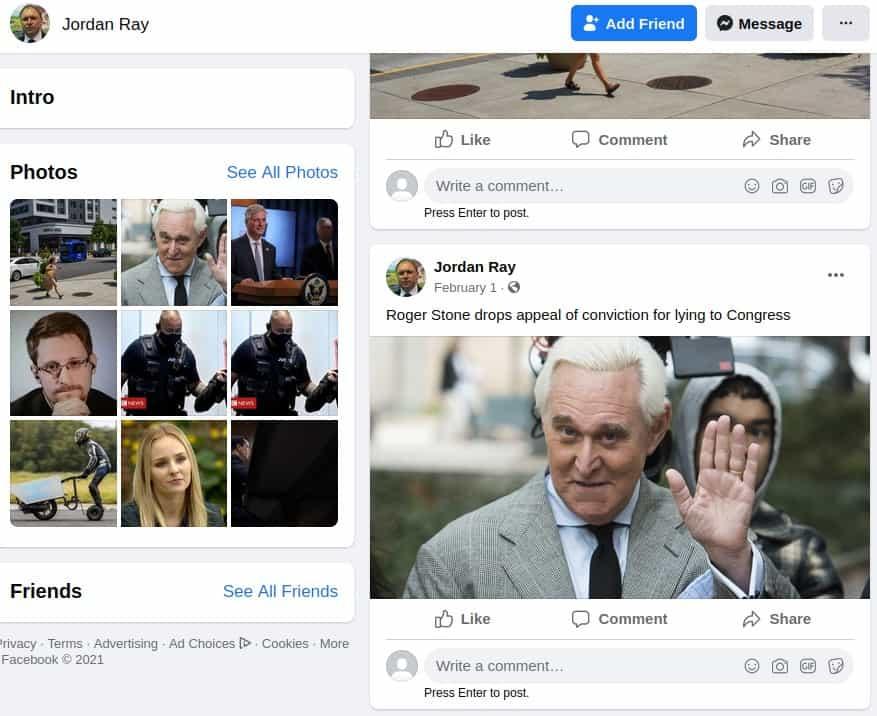Open the three-dot menu on the Roger Stone post

pyautogui.click(x=835, y=276)
